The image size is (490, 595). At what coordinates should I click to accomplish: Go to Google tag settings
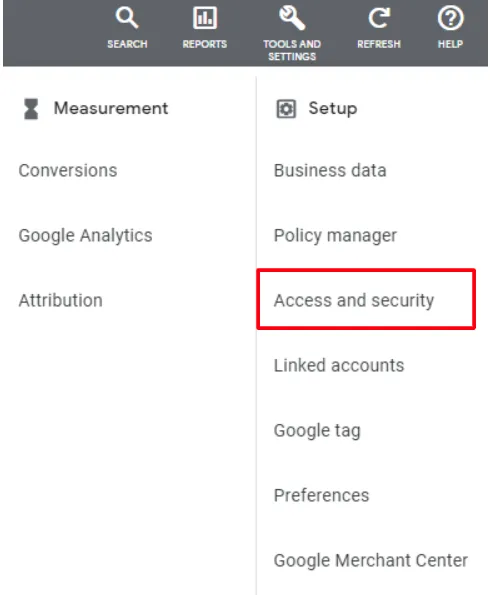317,431
